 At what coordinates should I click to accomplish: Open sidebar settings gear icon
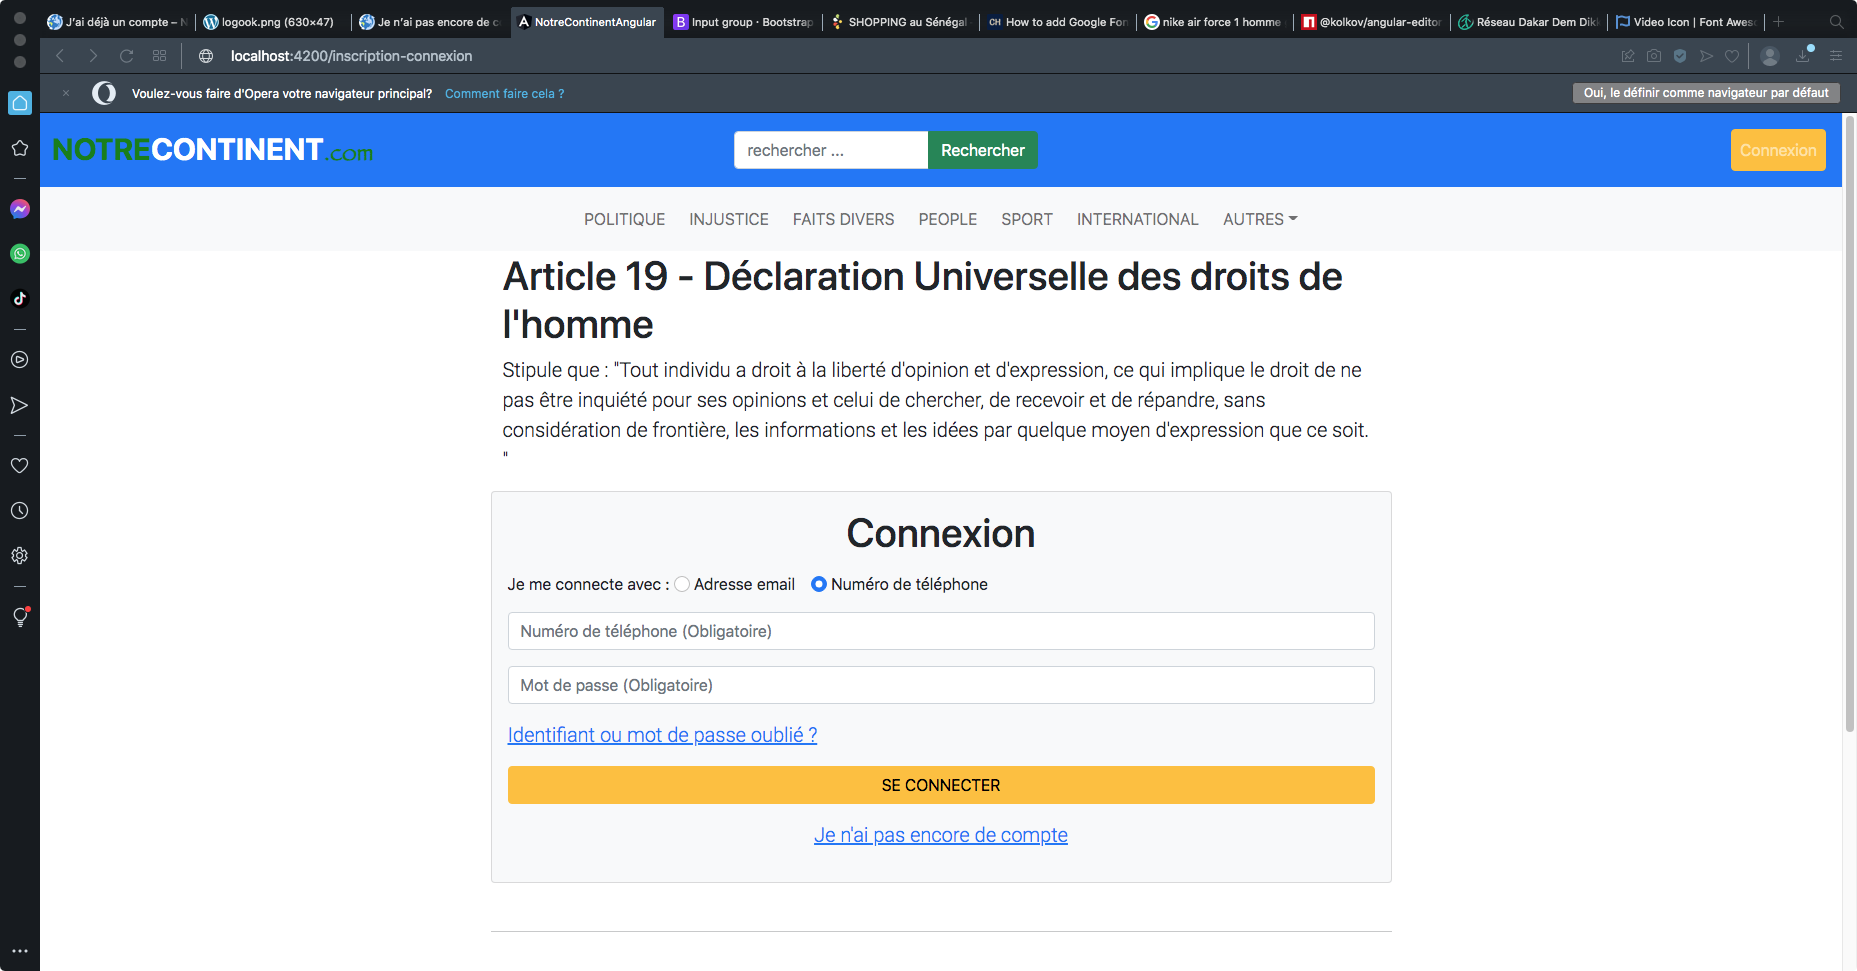click(20, 556)
